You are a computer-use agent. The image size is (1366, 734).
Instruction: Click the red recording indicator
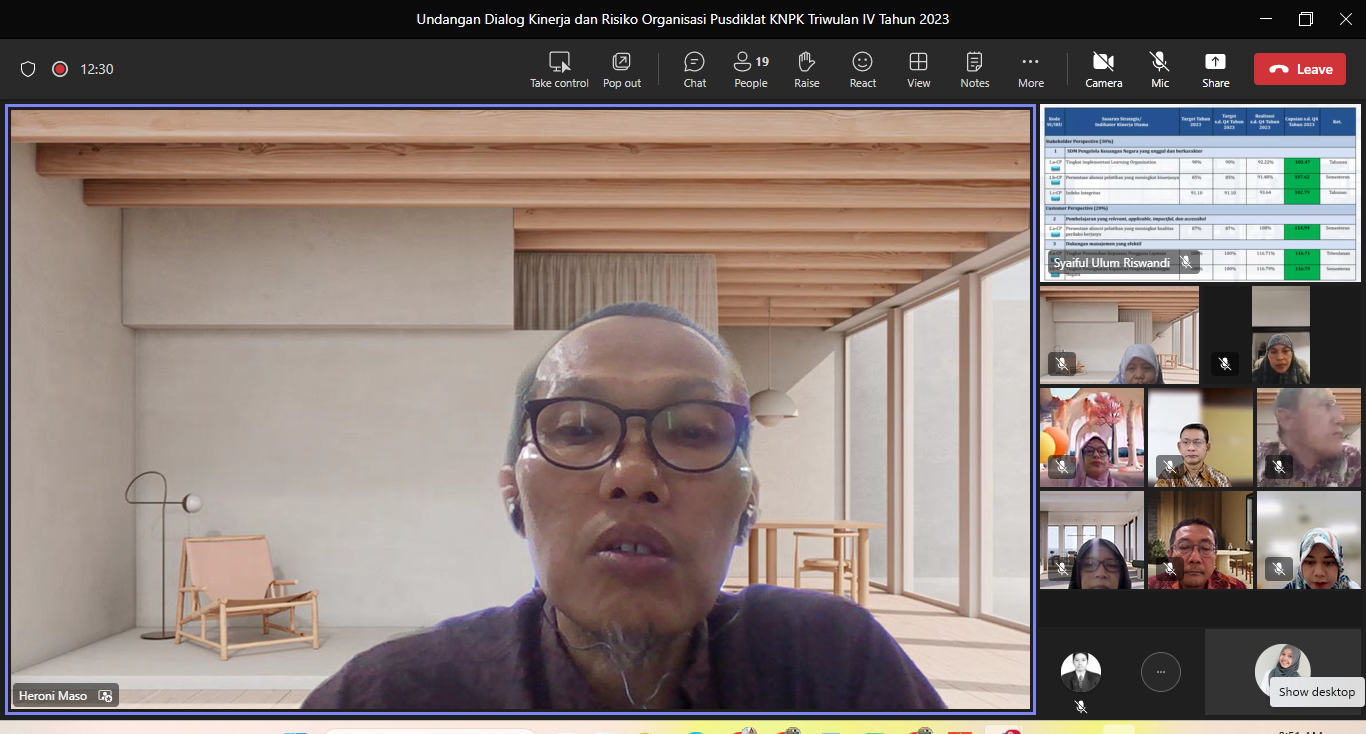point(60,69)
